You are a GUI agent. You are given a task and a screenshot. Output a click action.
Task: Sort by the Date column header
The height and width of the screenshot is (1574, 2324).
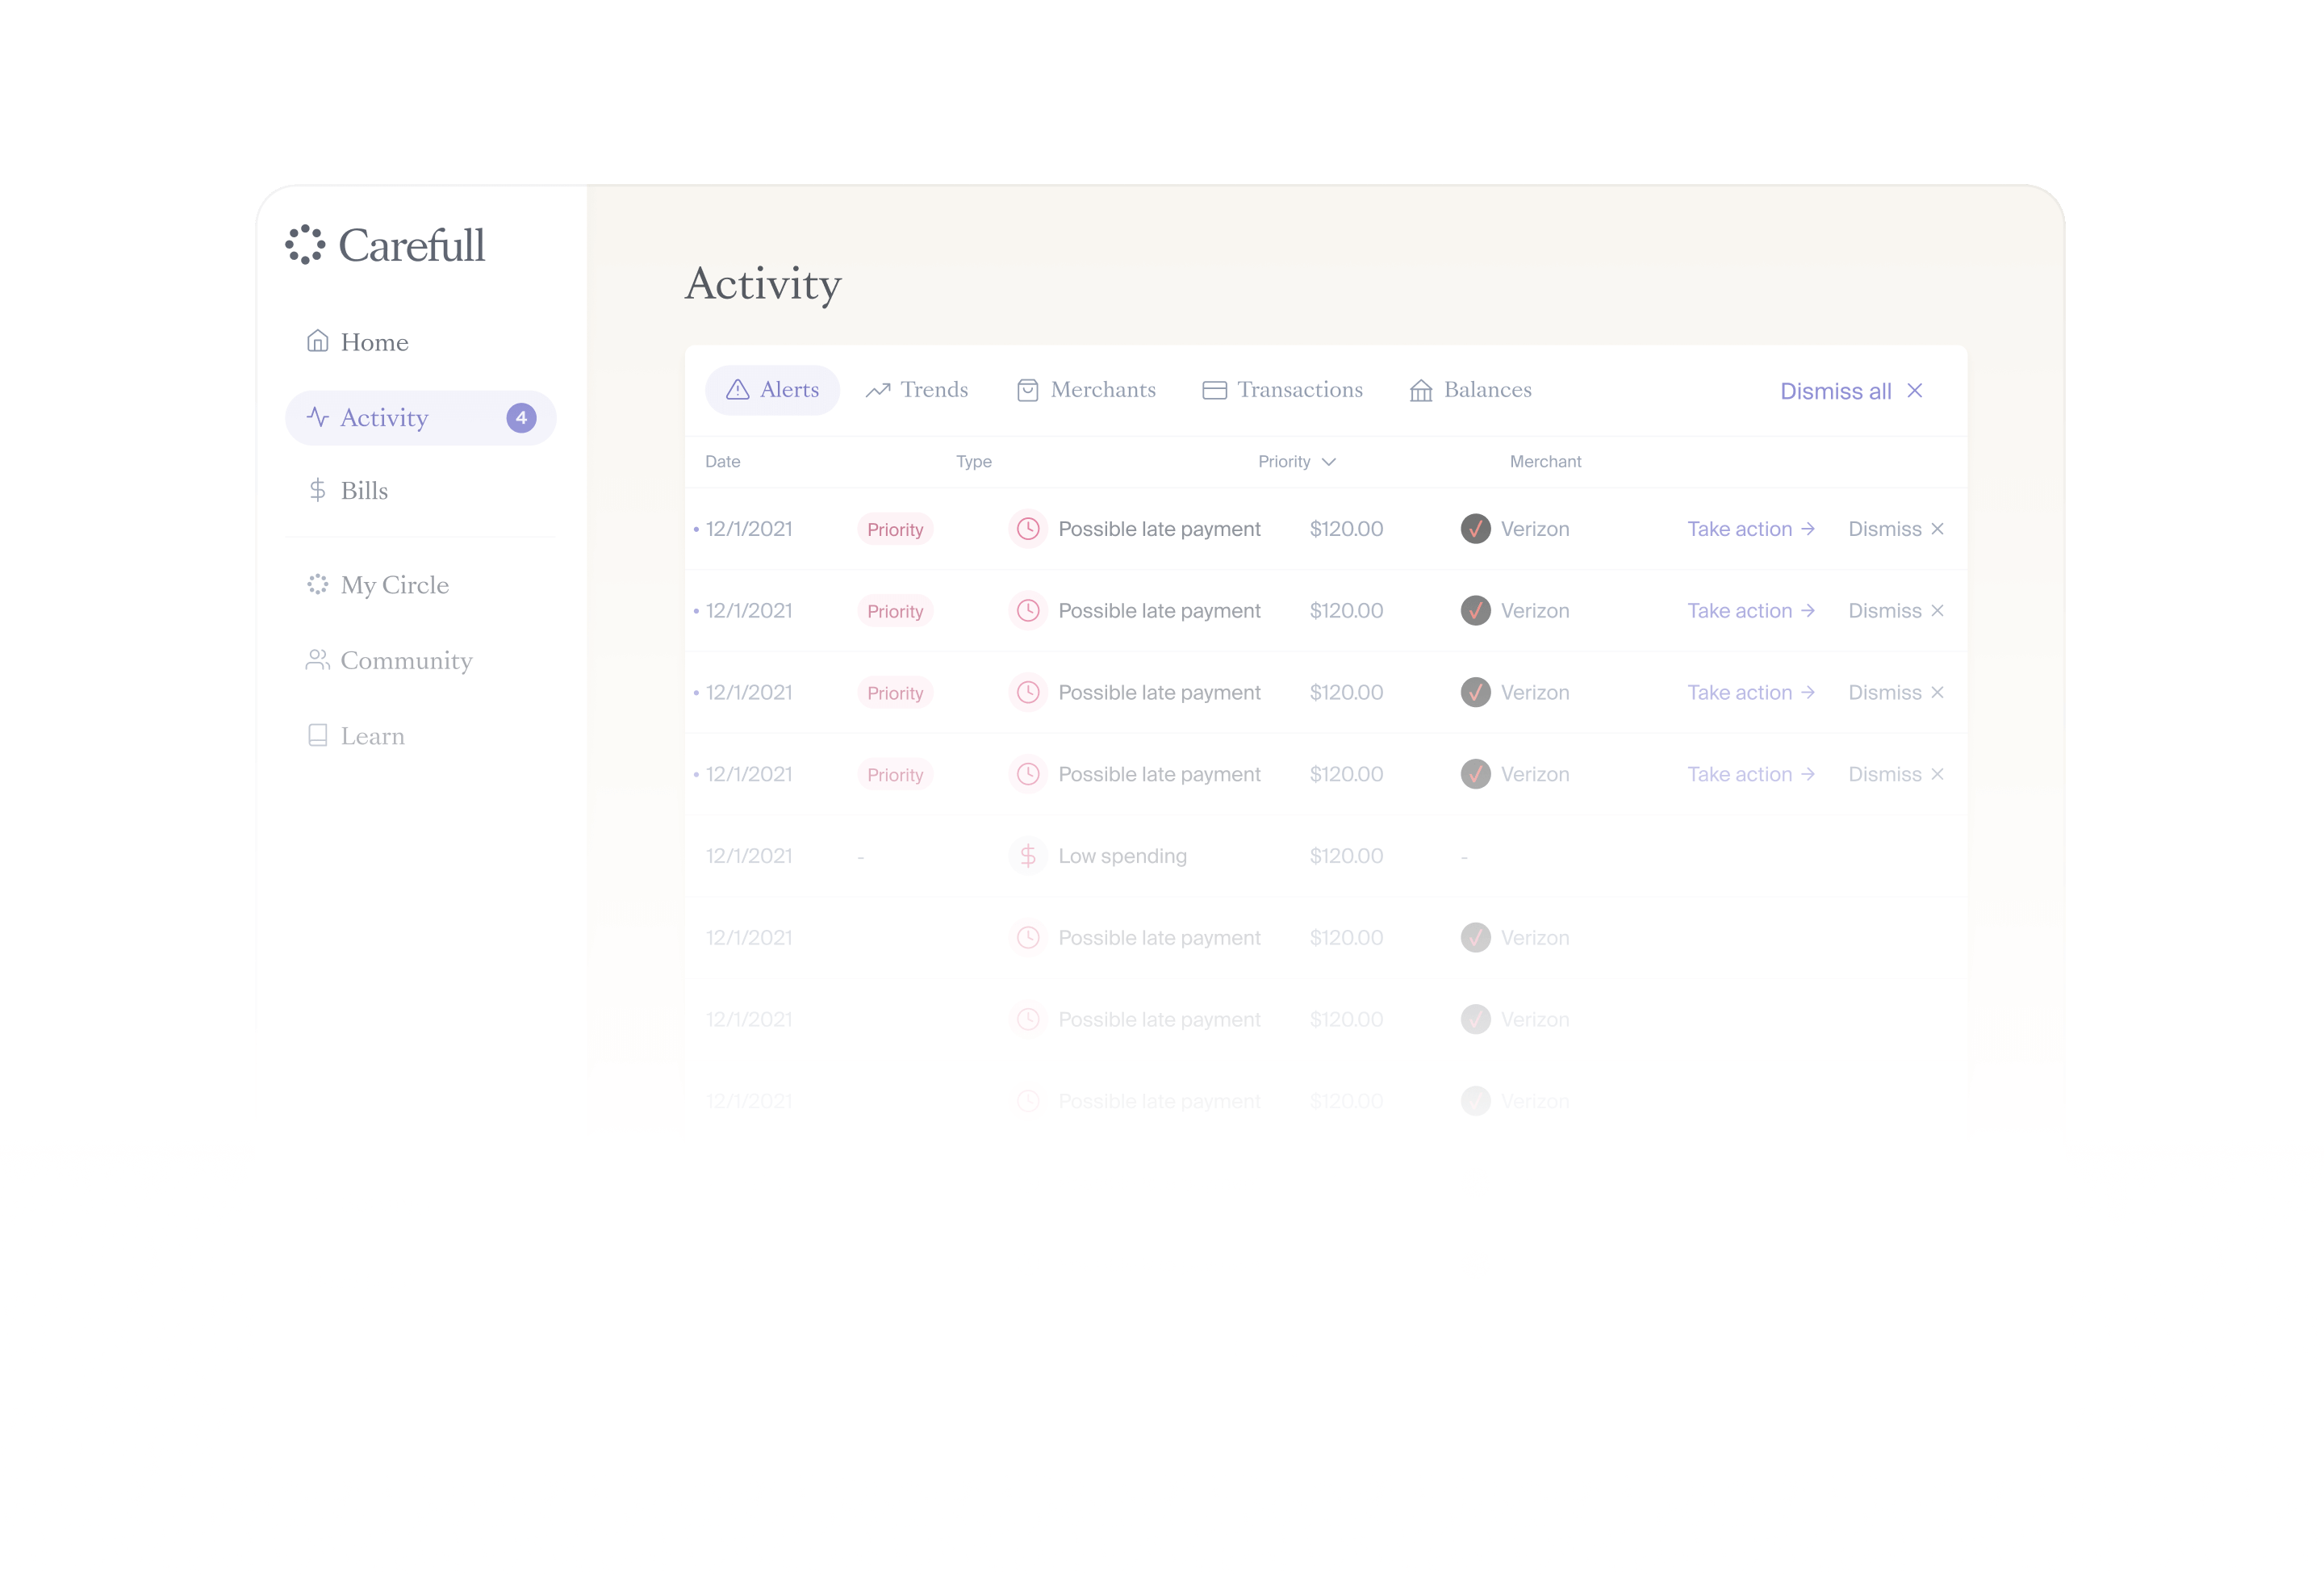pyautogui.click(x=722, y=462)
